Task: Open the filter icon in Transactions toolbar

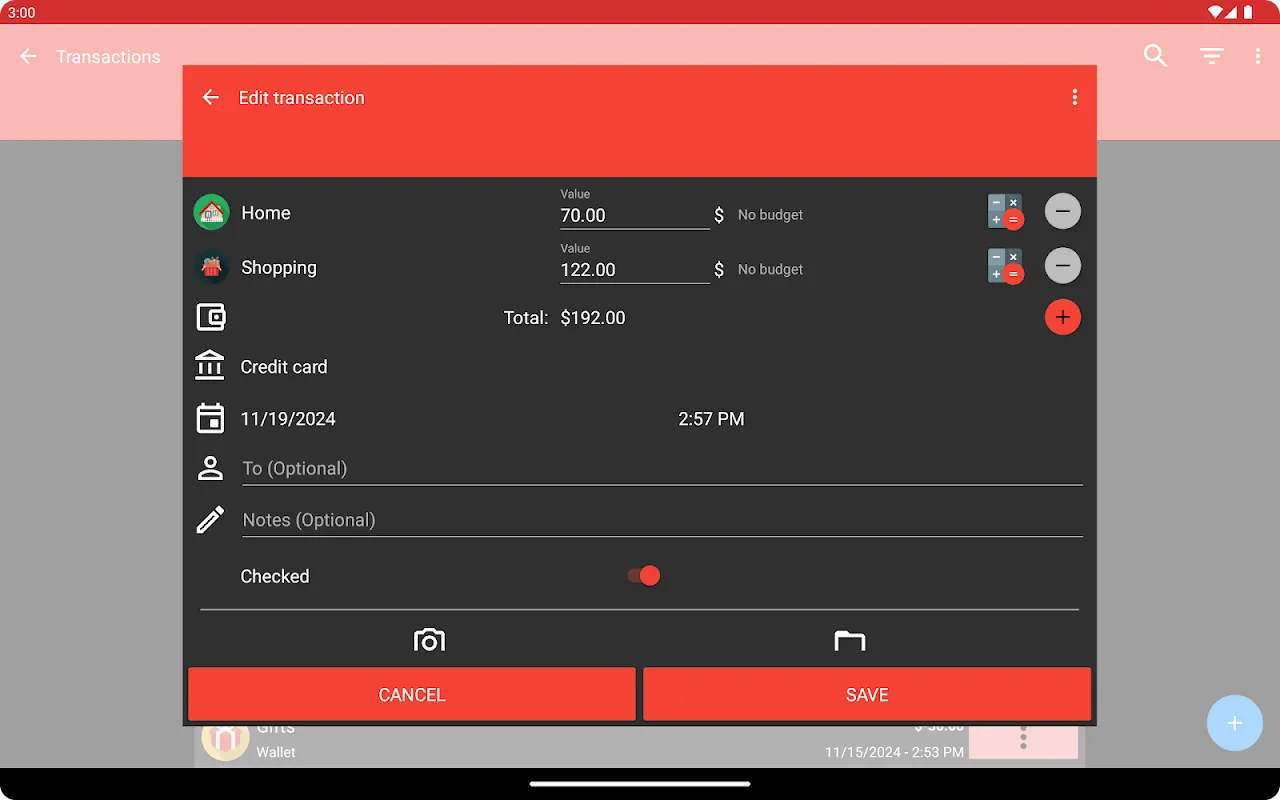Action: (1212, 56)
